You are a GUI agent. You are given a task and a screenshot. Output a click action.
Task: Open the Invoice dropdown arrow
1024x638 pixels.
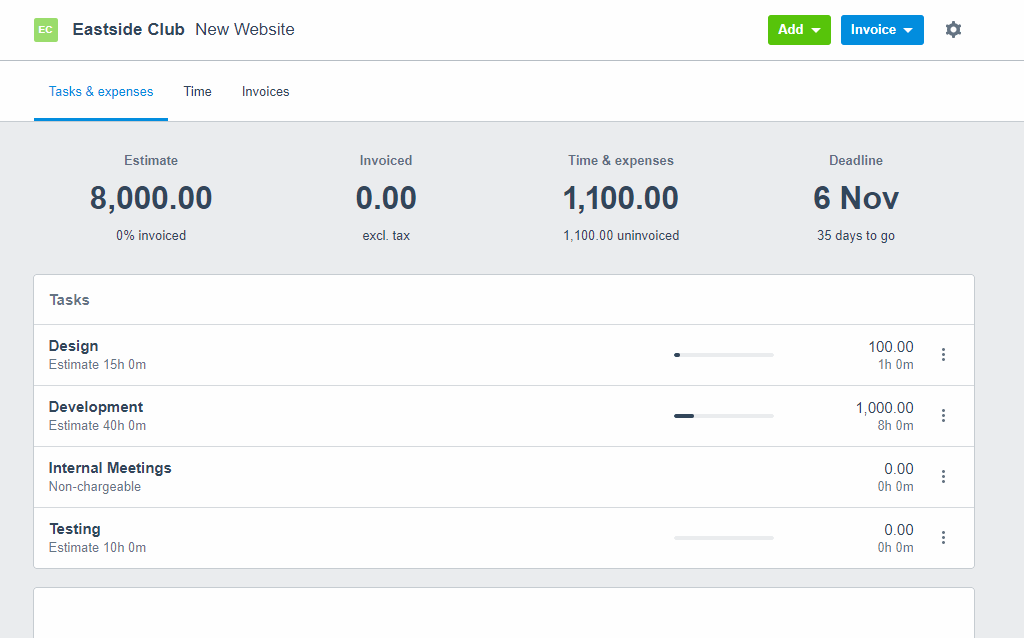coord(908,30)
